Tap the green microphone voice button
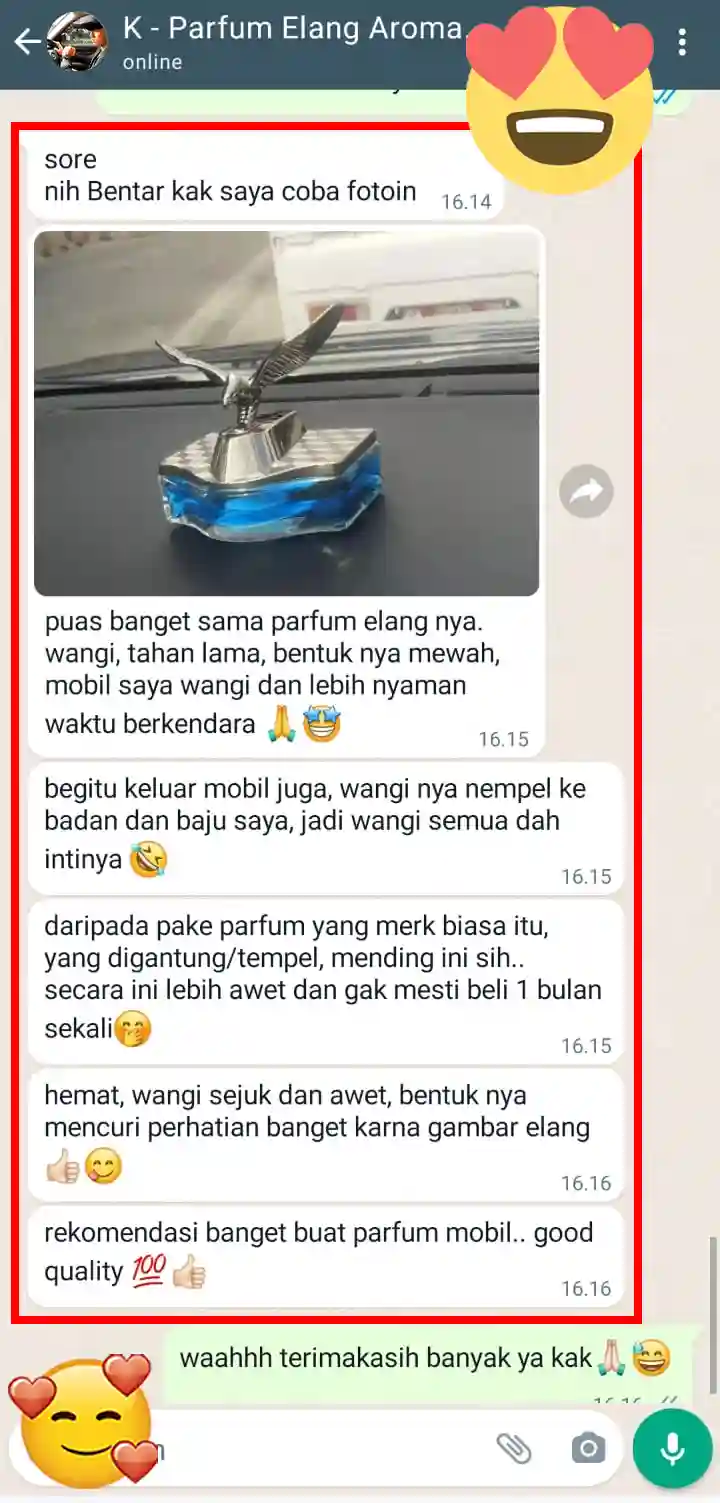 point(673,1449)
